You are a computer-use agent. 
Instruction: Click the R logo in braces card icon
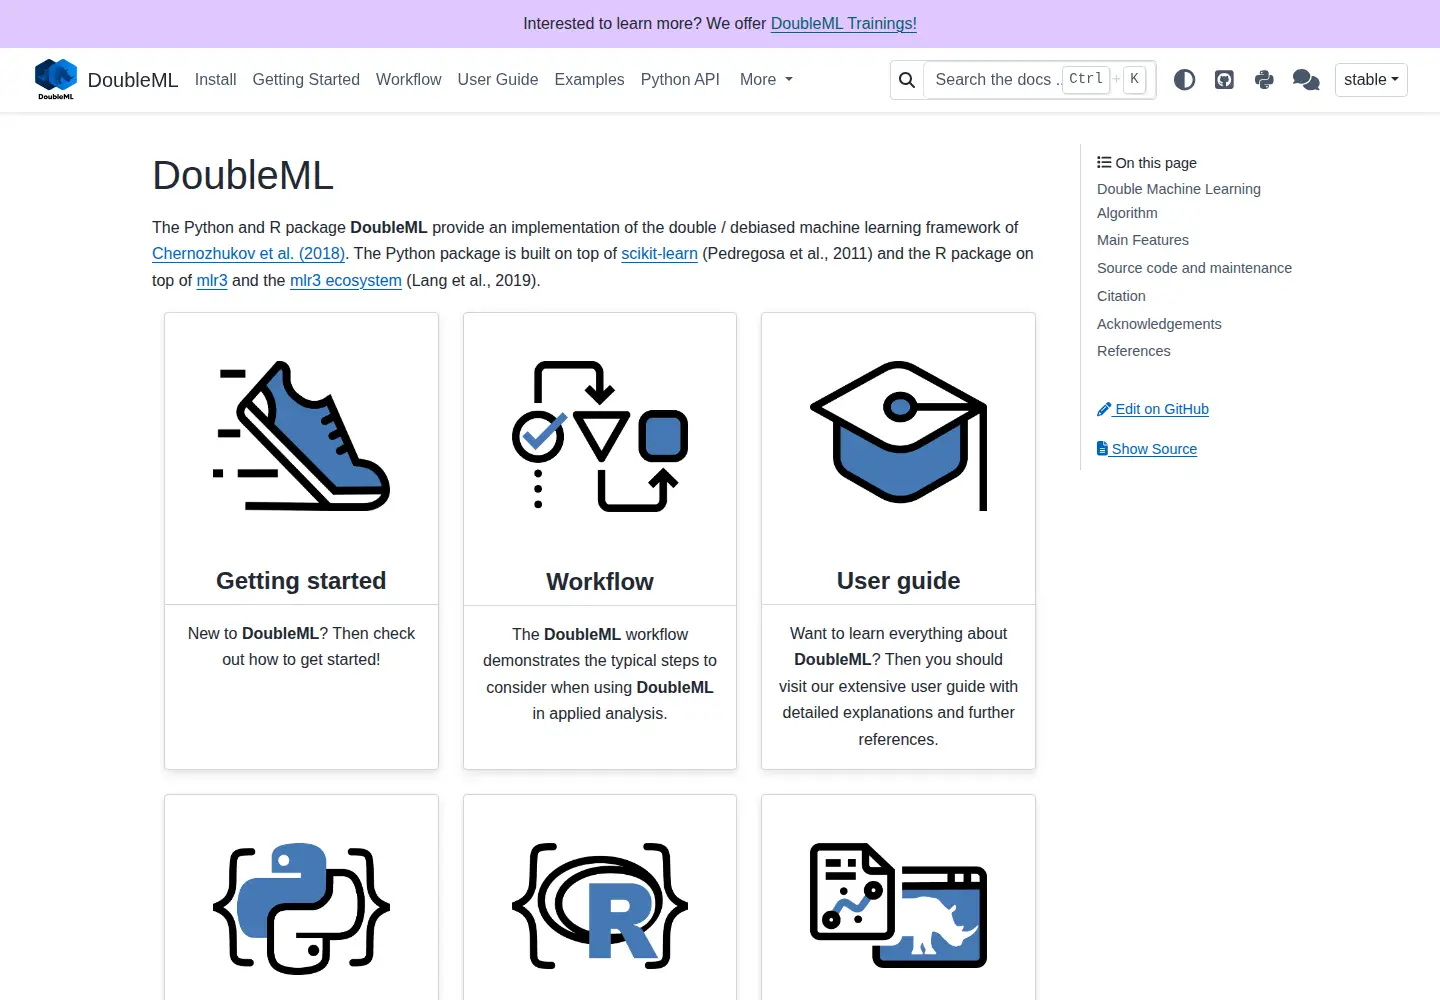coord(600,906)
